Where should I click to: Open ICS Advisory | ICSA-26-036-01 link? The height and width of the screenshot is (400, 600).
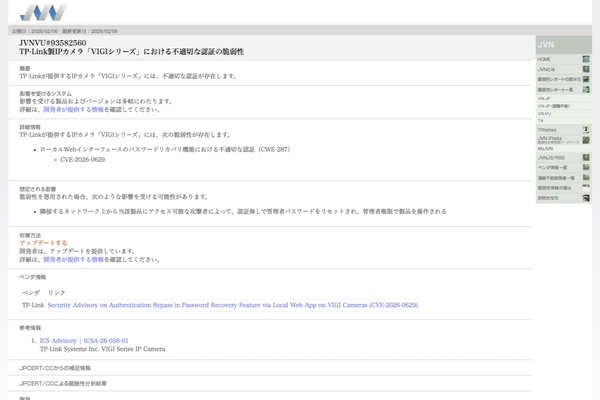click(84, 341)
